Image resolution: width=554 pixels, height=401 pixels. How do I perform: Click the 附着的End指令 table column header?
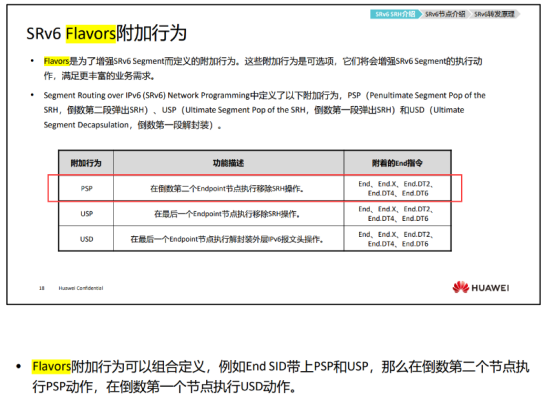point(397,163)
